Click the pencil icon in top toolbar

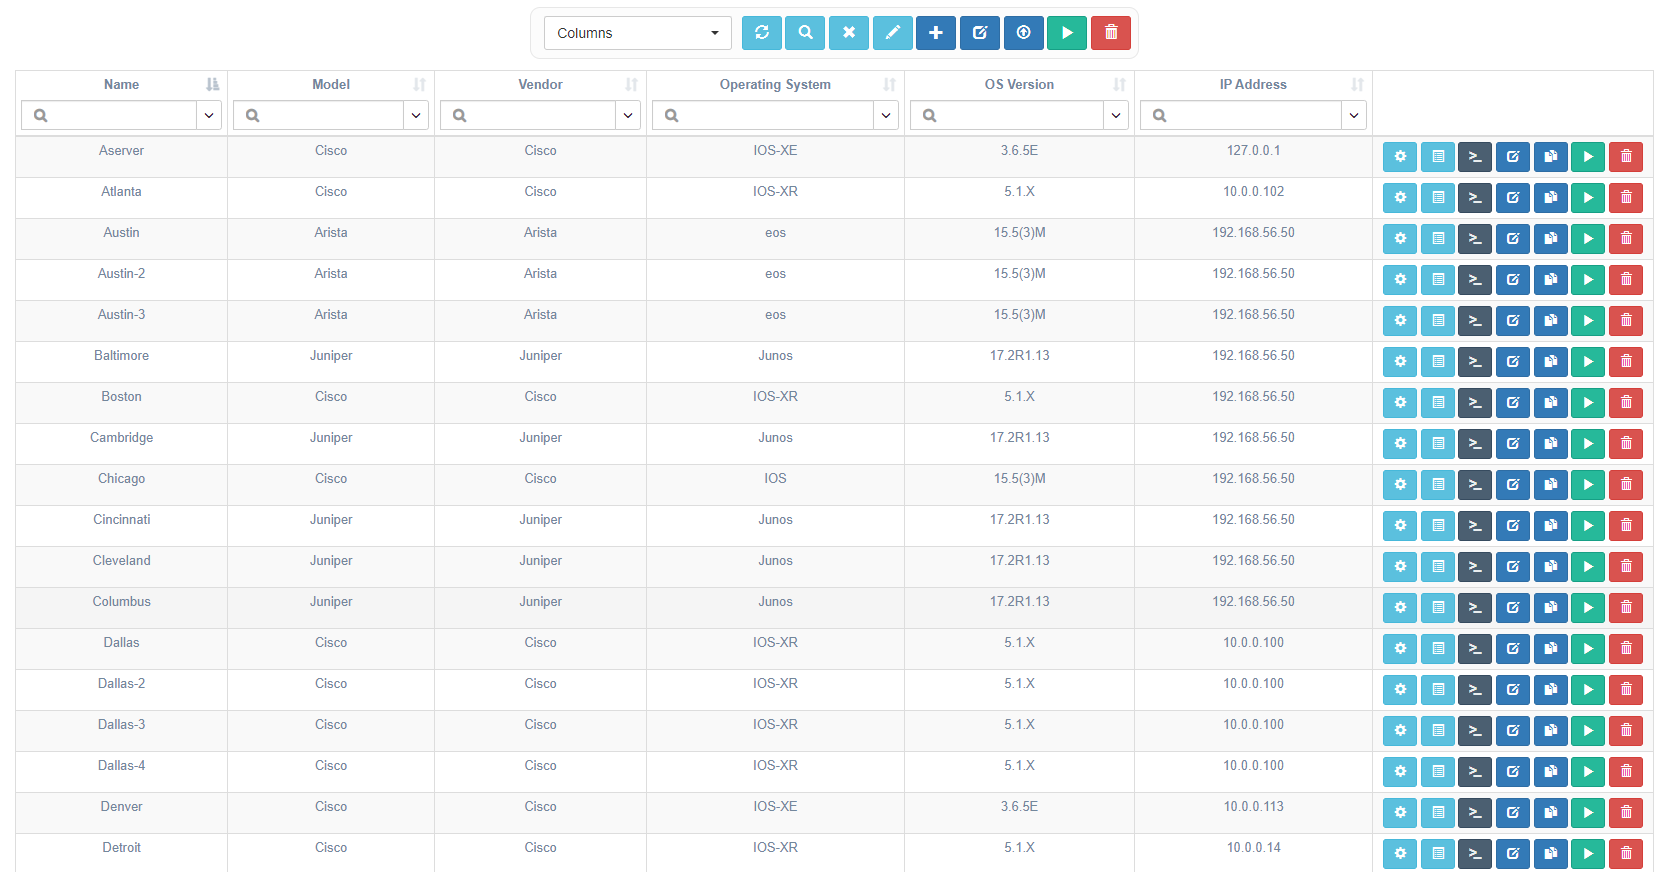893,33
